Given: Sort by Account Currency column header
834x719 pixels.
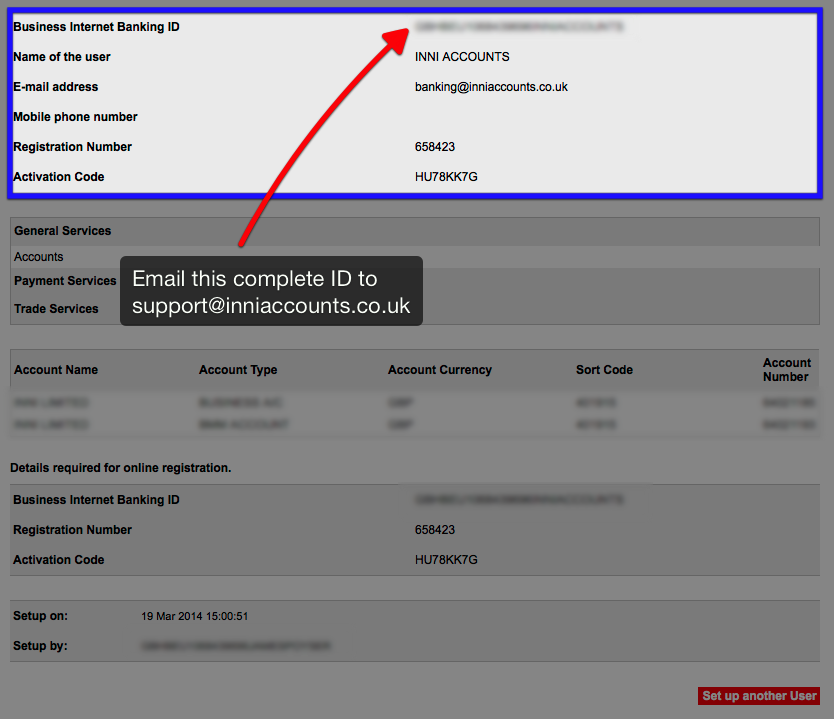Looking at the screenshot, I should tap(440, 370).
